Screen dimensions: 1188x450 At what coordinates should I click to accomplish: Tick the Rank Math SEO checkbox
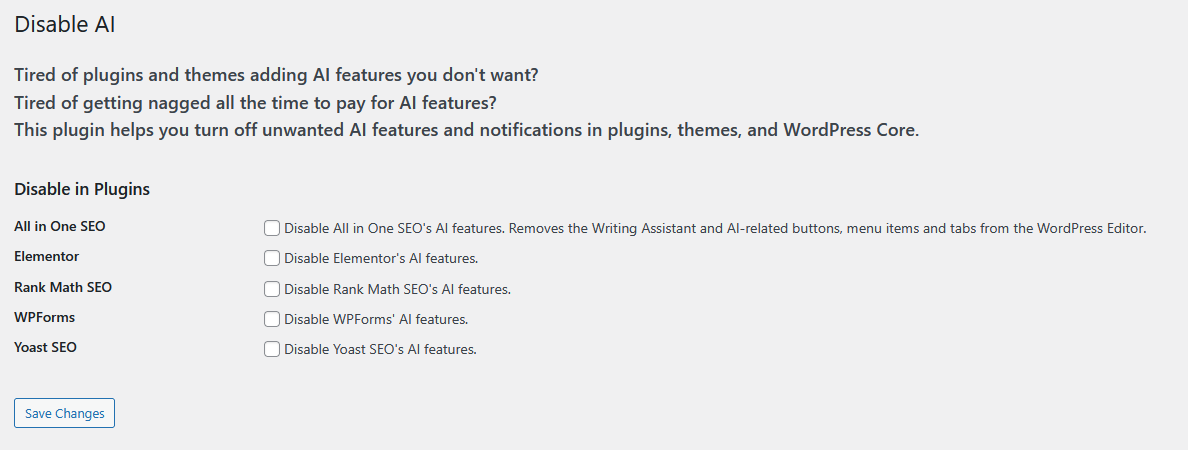click(272, 289)
